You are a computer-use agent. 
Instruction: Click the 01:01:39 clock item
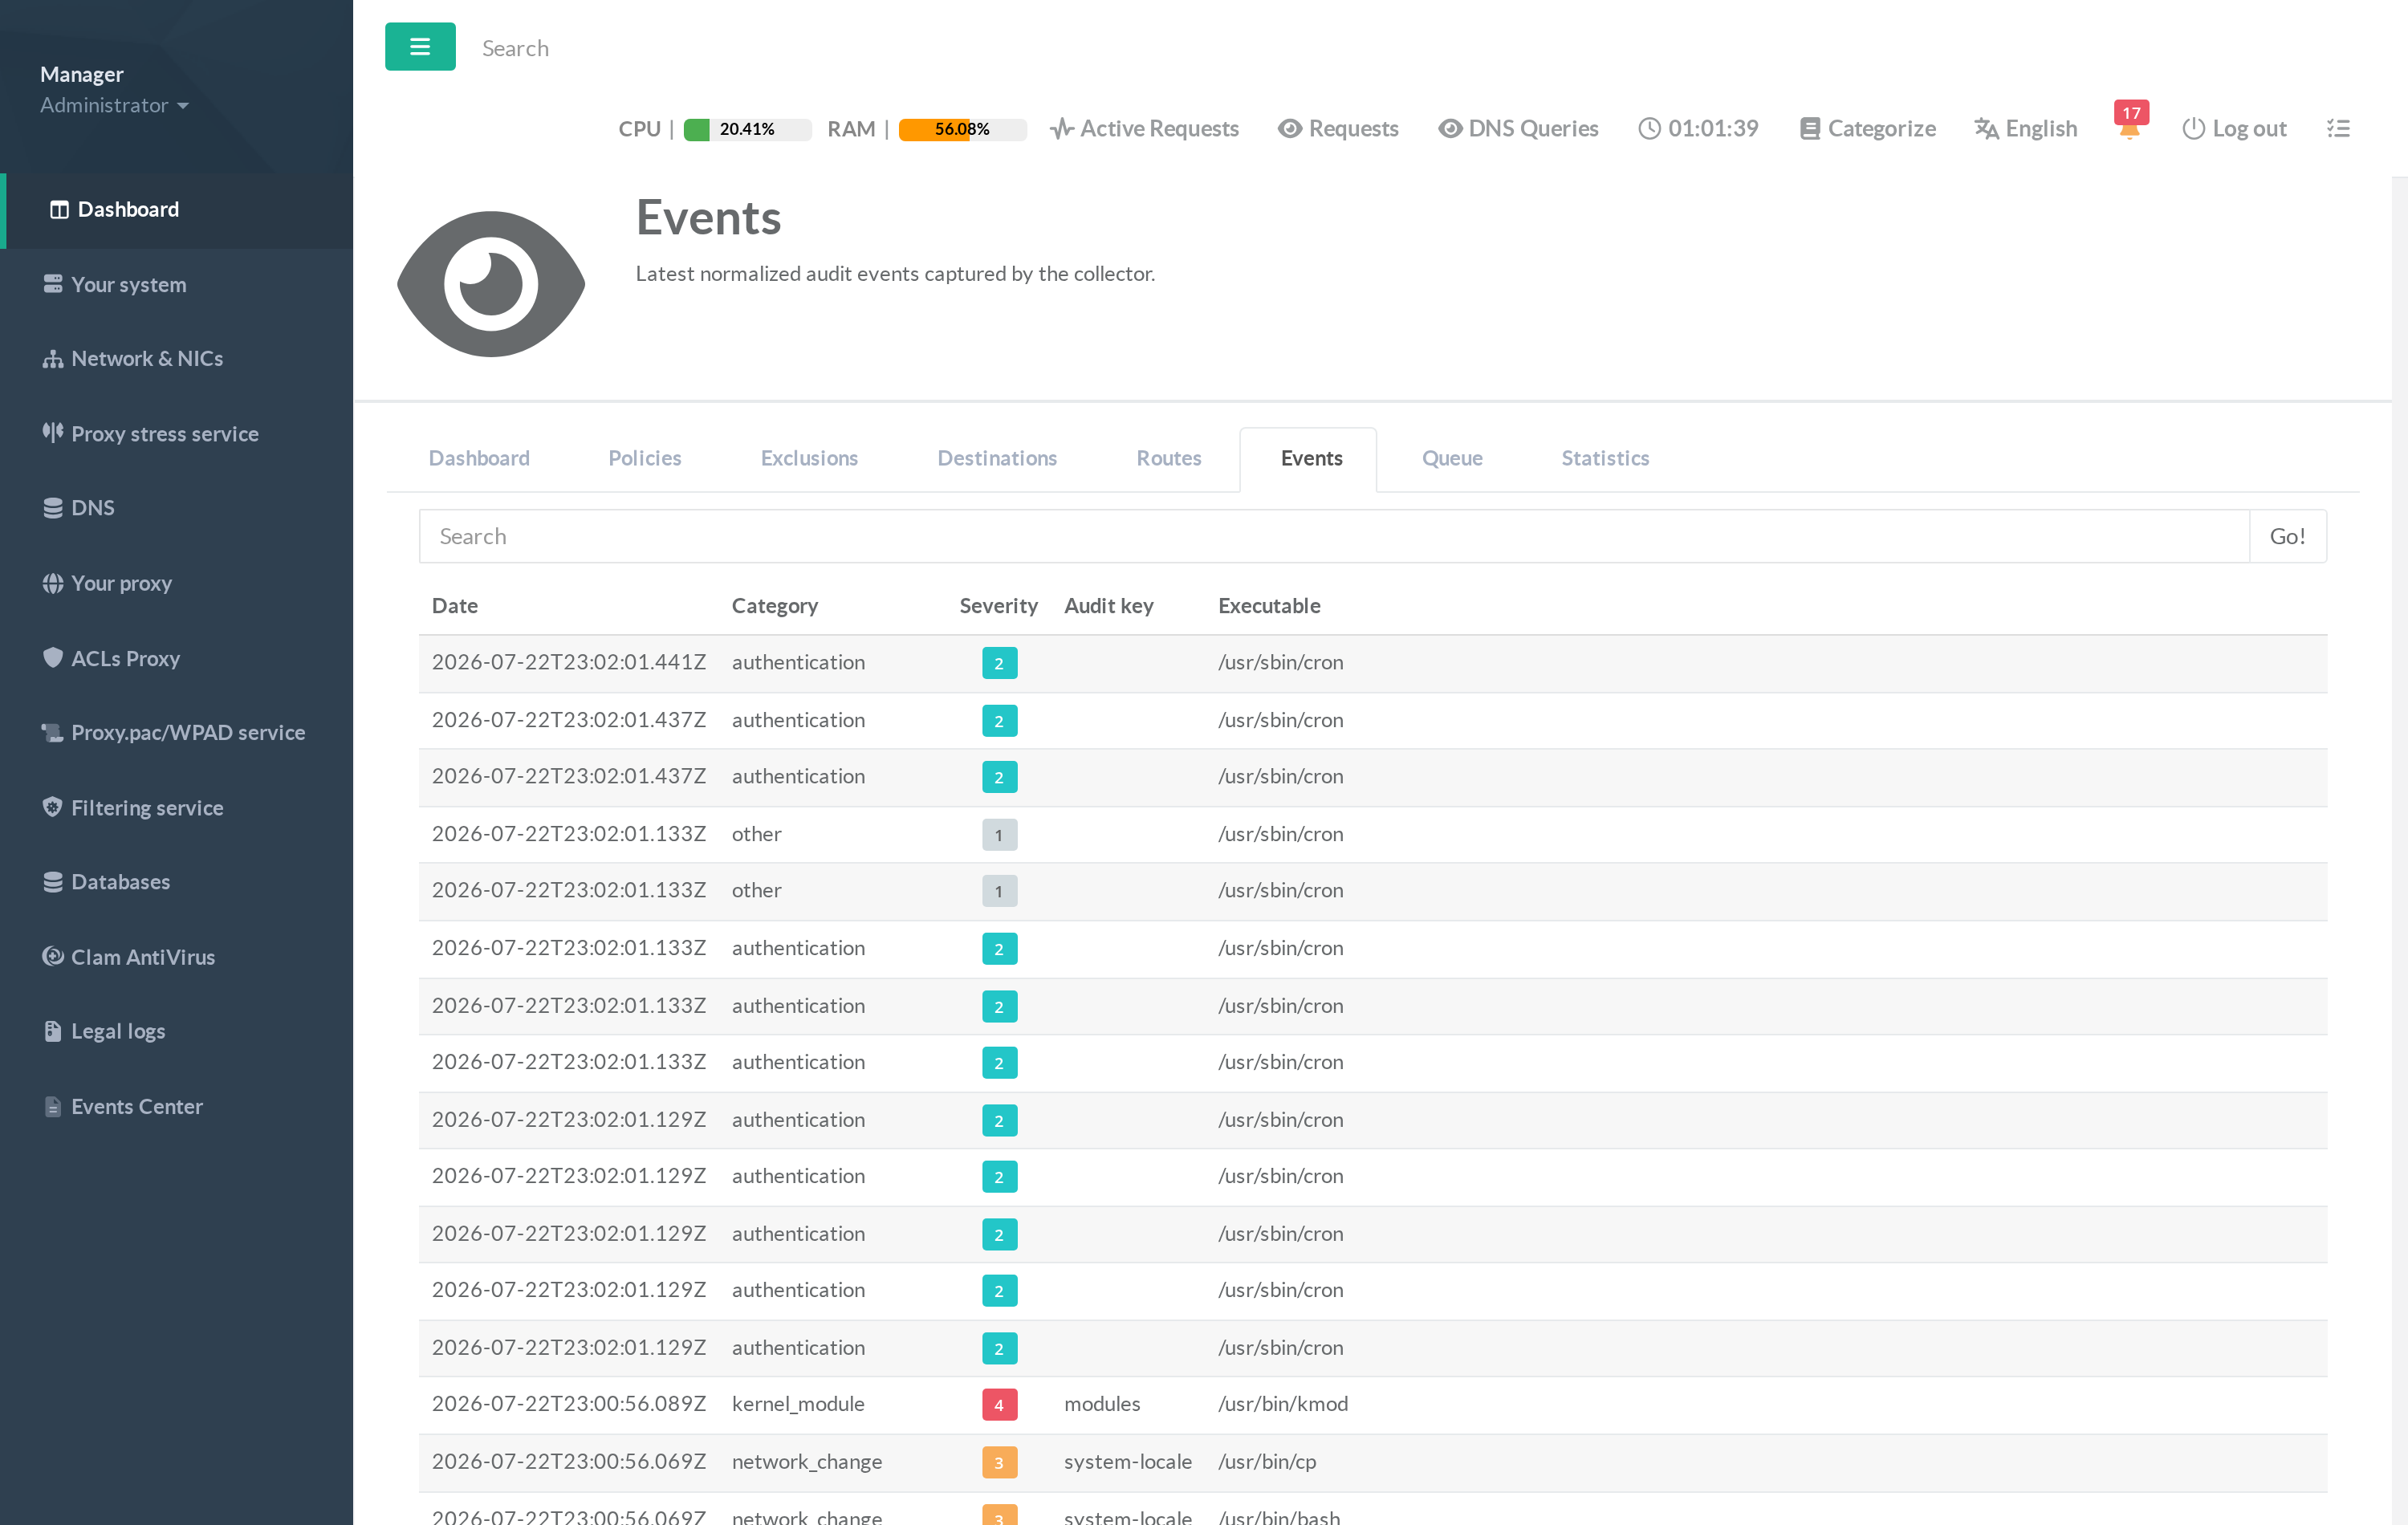[1698, 129]
